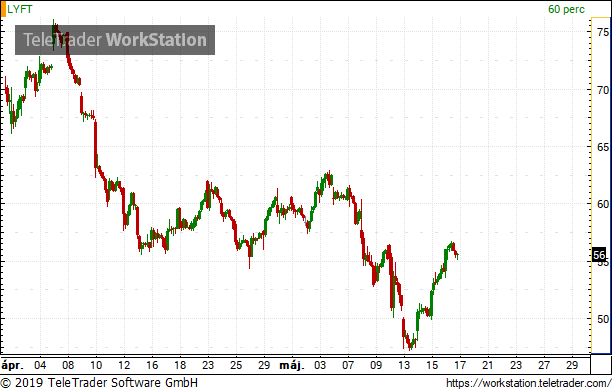This screenshot has width=612, height=392.
Task: Click the 27 date label on time axis
Action: click(544, 365)
